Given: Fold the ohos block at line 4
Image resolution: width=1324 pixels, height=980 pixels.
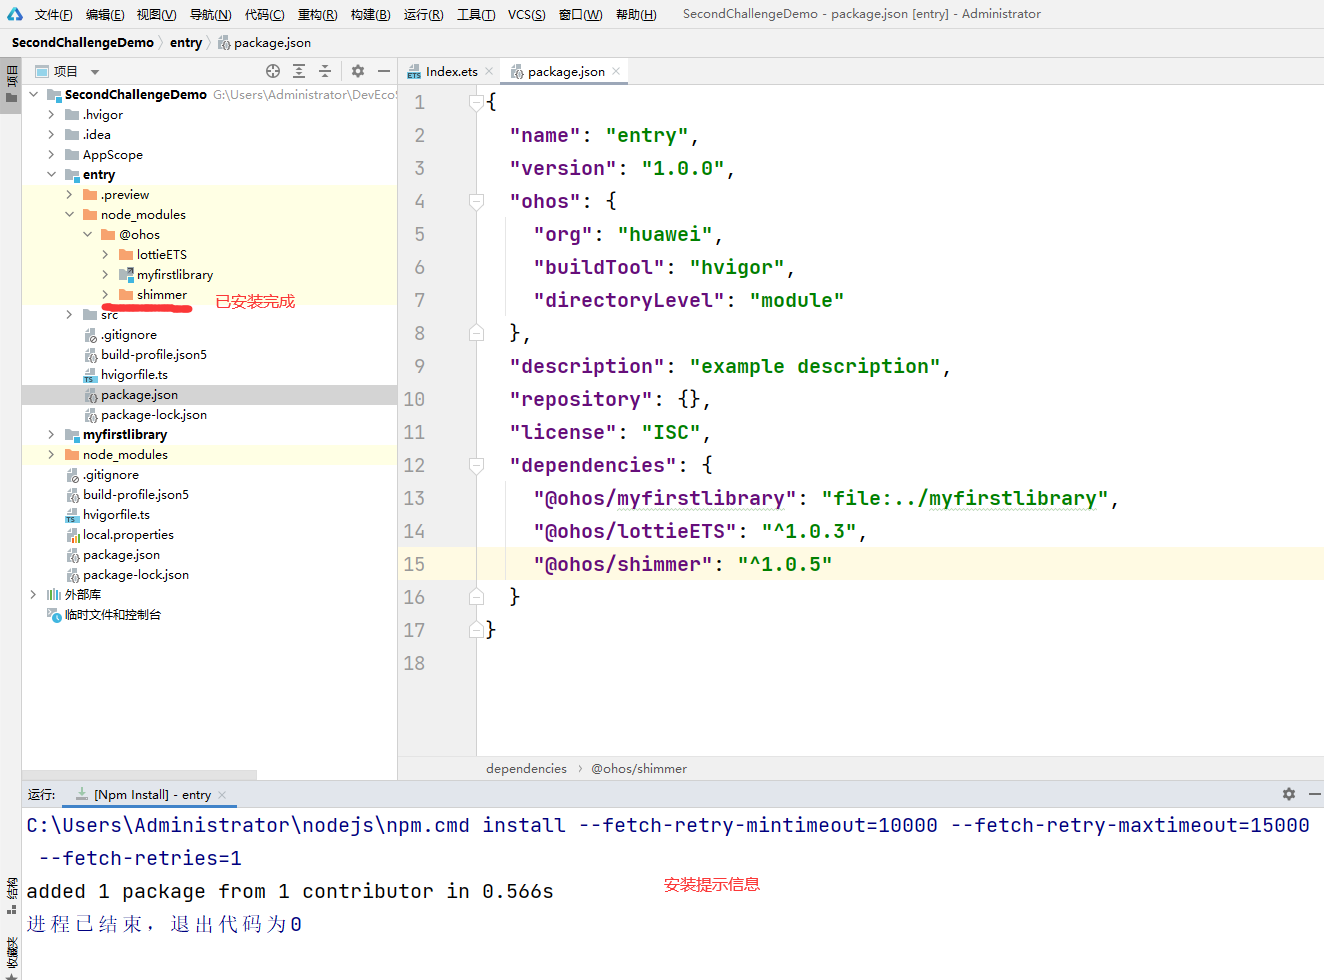Looking at the screenshot, I should (x=477, y=201).
